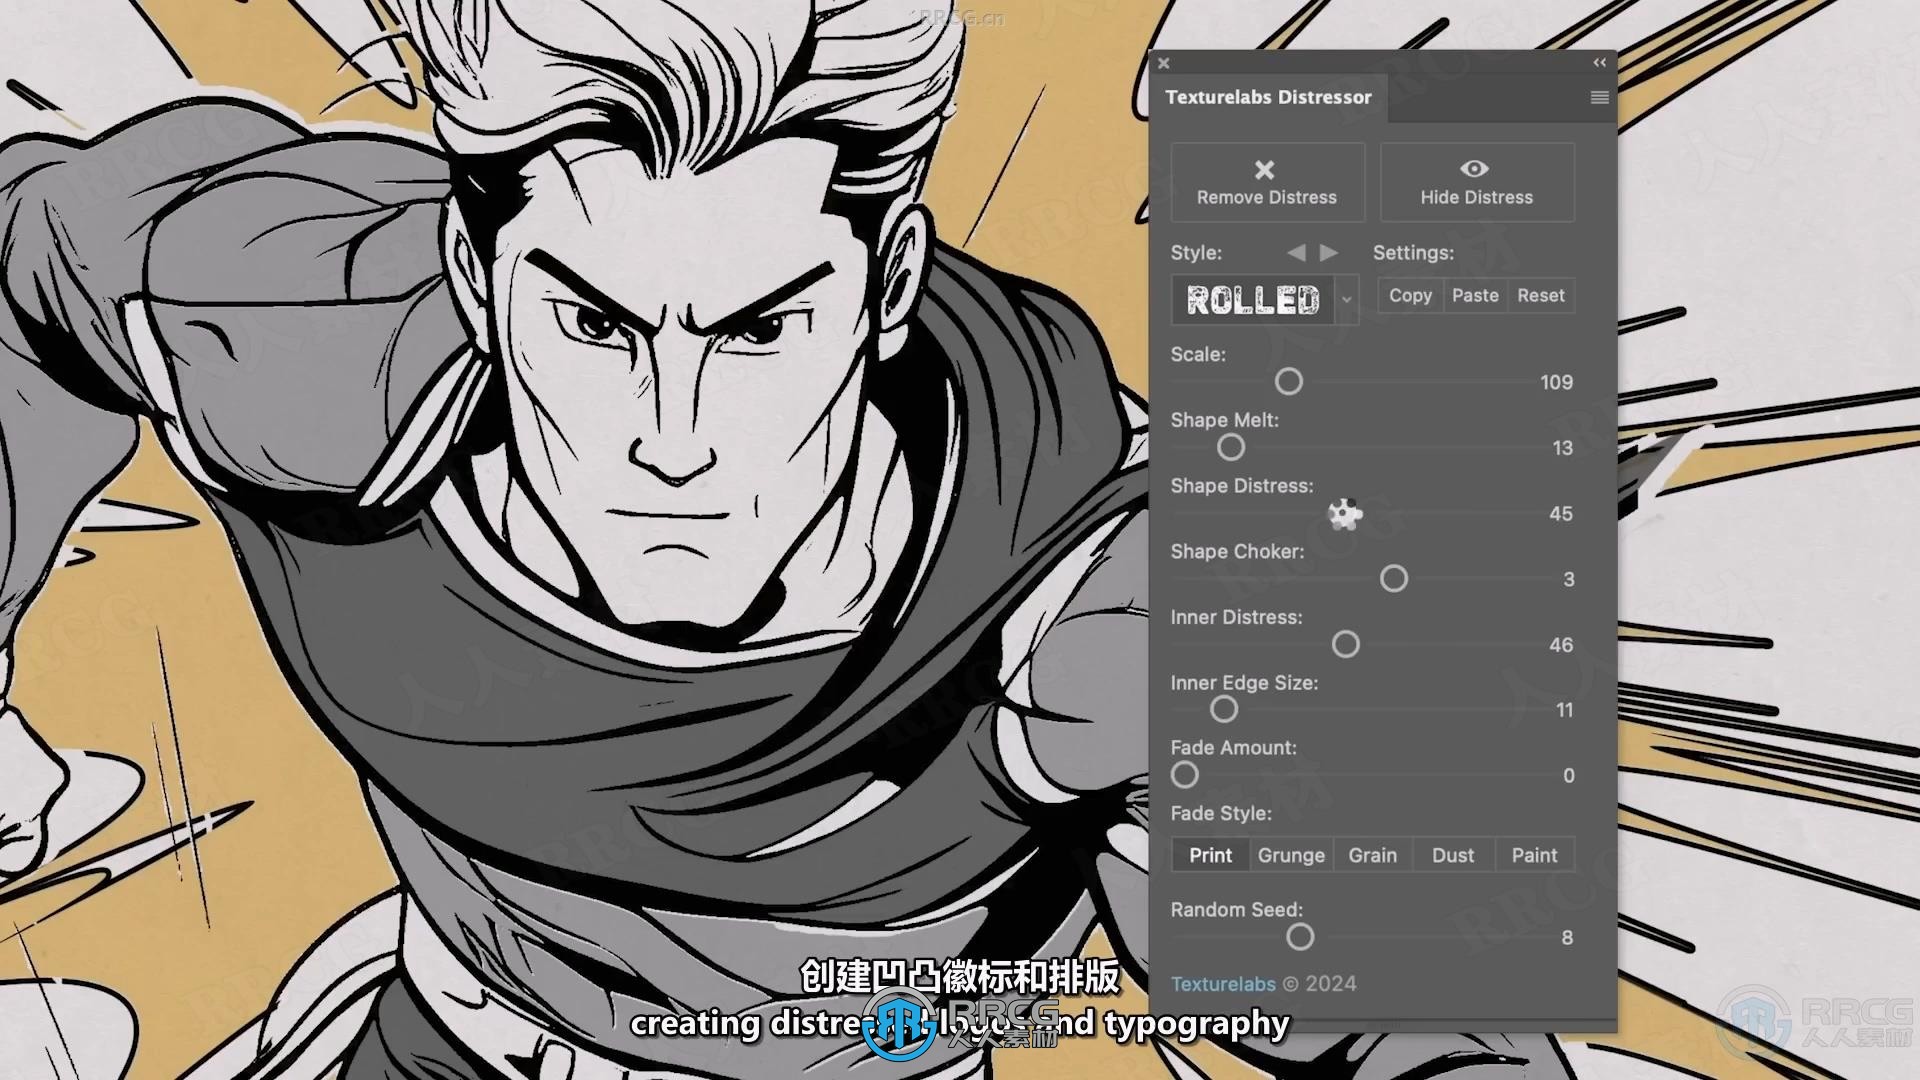Copy the current settings

pyautogui.click(x=1410, y=296)
